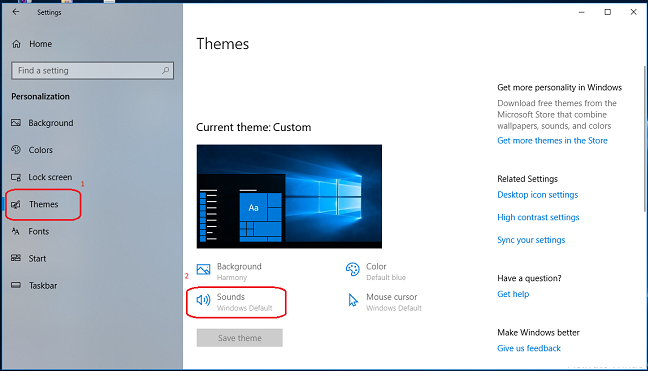Maximize the Settings window

[608, 12]
